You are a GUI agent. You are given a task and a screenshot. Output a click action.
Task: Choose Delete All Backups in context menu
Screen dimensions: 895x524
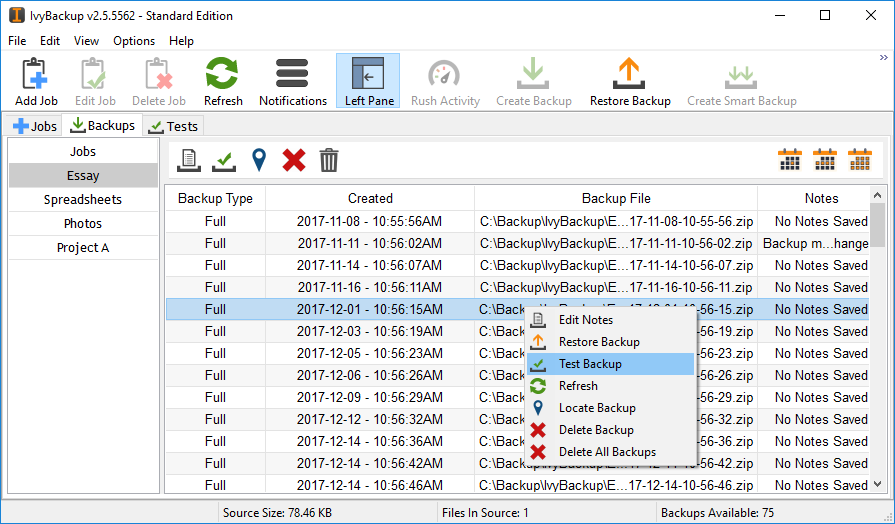tap(611, 452)
